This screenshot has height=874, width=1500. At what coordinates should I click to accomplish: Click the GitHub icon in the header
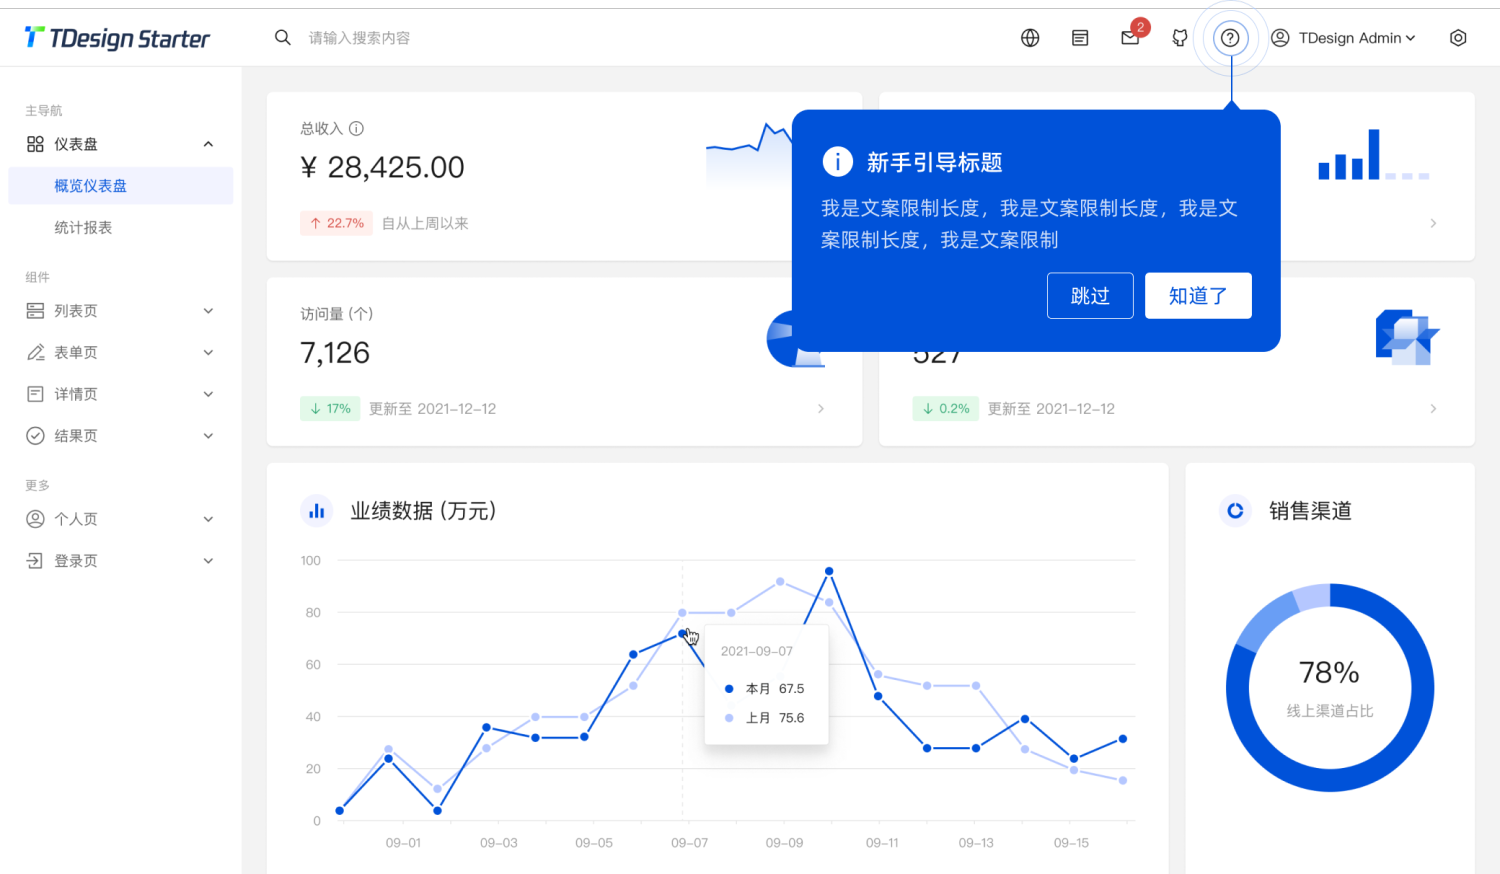(1179, 37)
